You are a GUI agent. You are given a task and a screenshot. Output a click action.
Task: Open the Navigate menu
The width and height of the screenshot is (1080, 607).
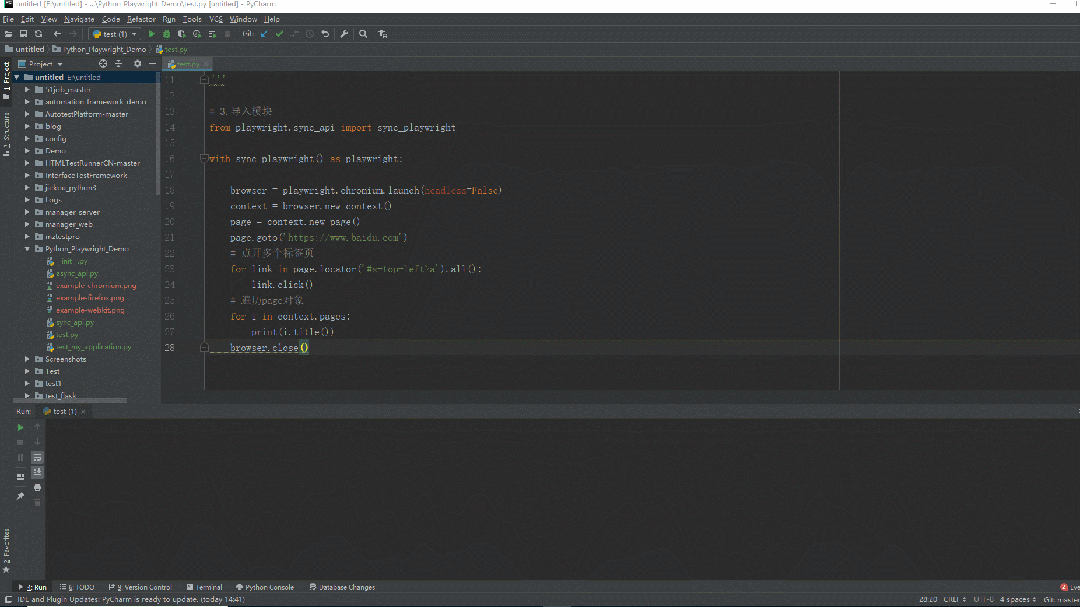[79, 19]
